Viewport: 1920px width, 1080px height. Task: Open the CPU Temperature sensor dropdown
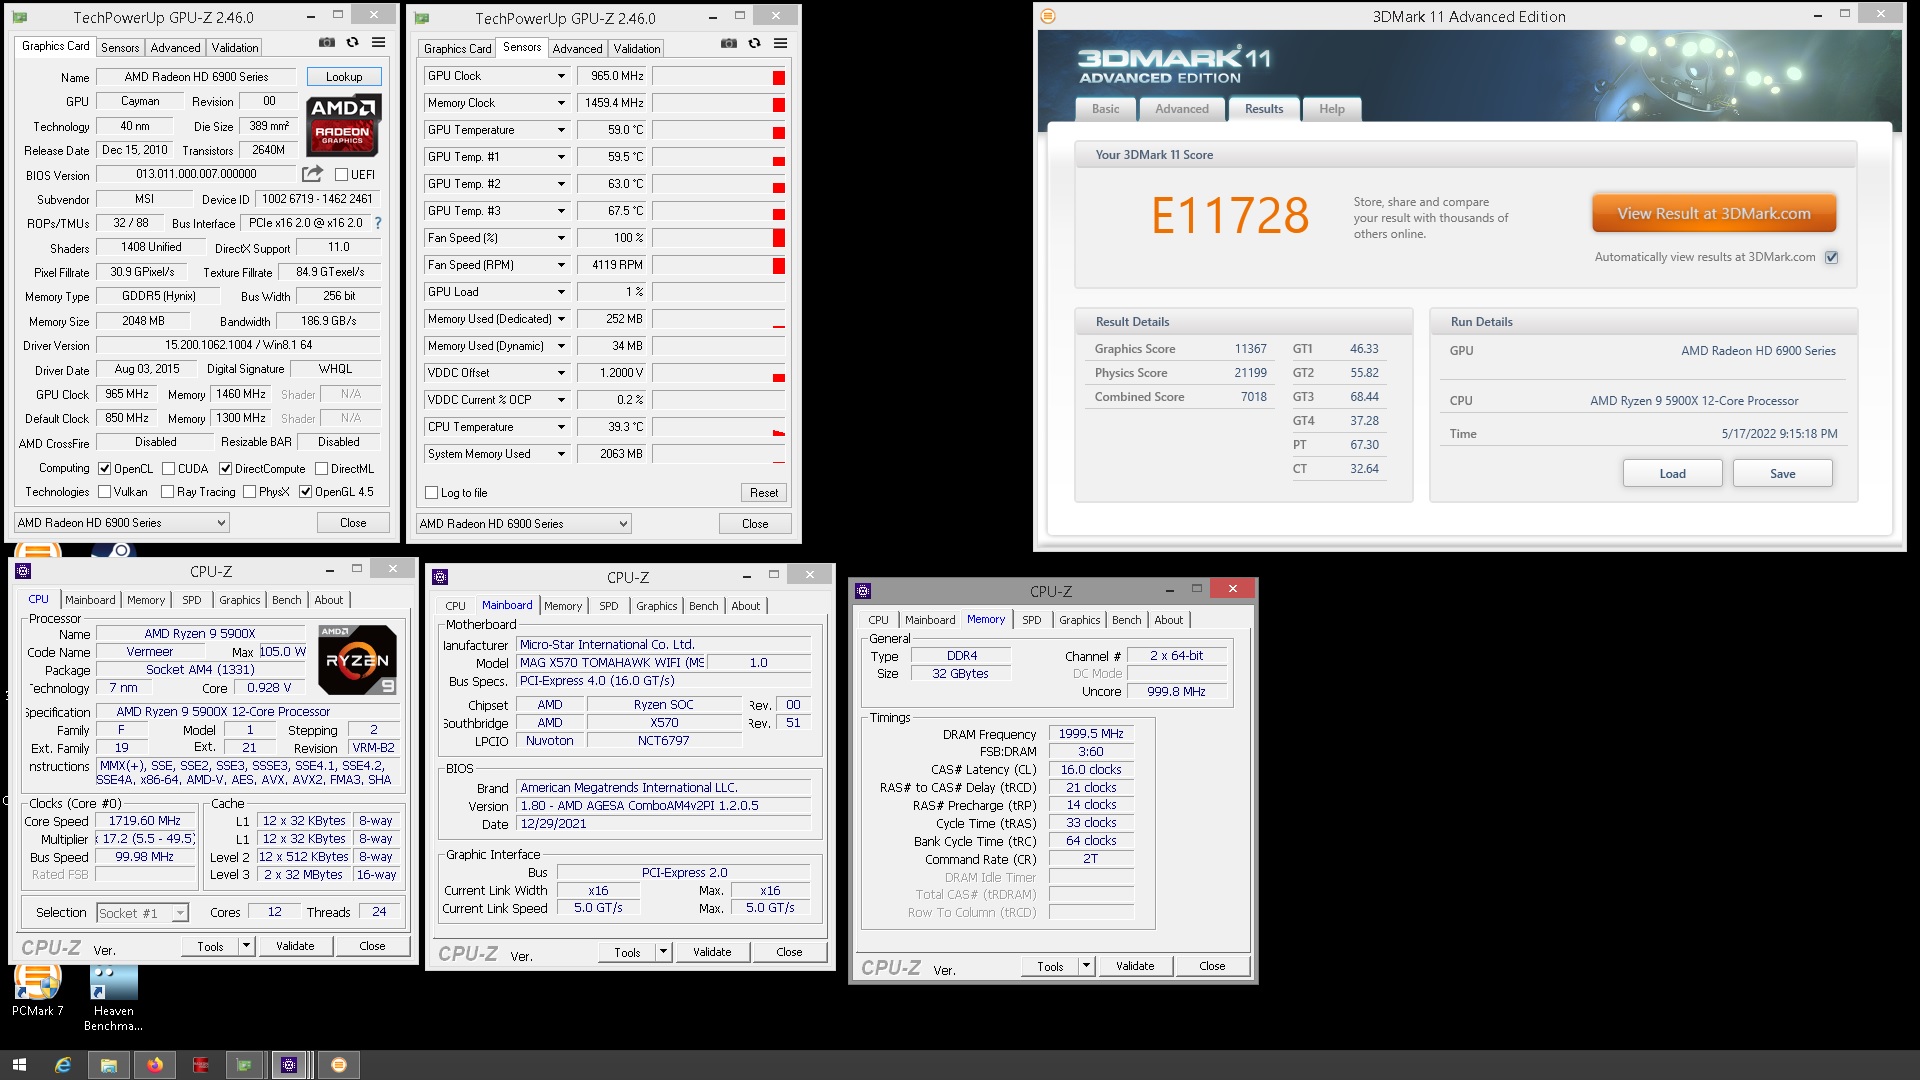pyautogui.click(x=561, y=427)
